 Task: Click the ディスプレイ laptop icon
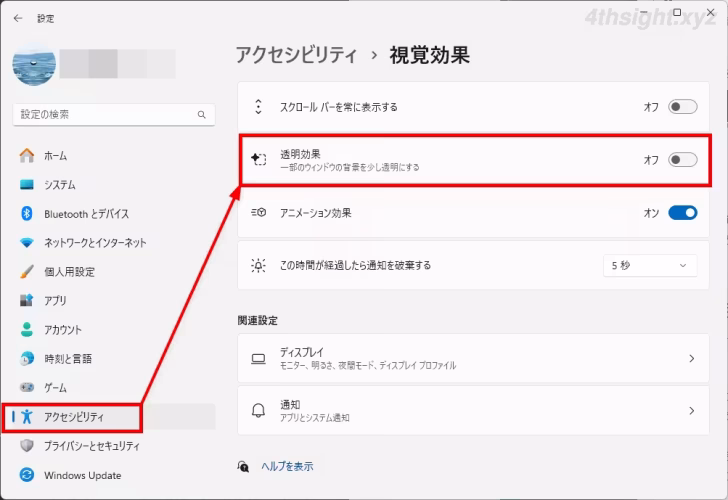259,359
